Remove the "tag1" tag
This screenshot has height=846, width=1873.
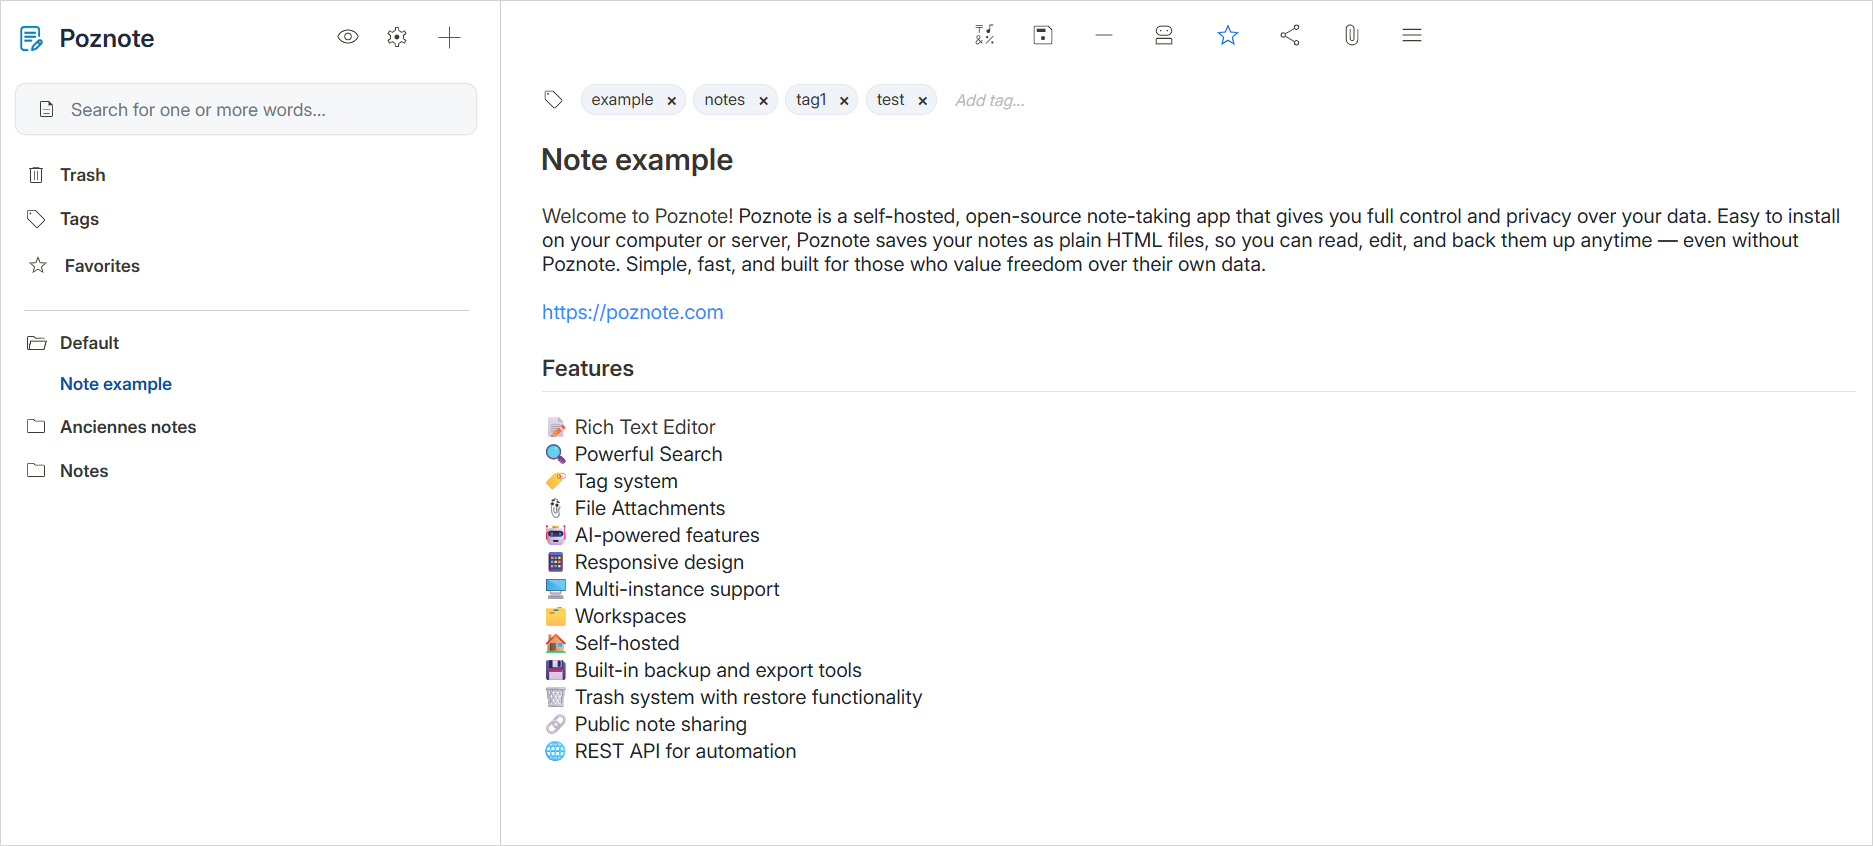844,101
